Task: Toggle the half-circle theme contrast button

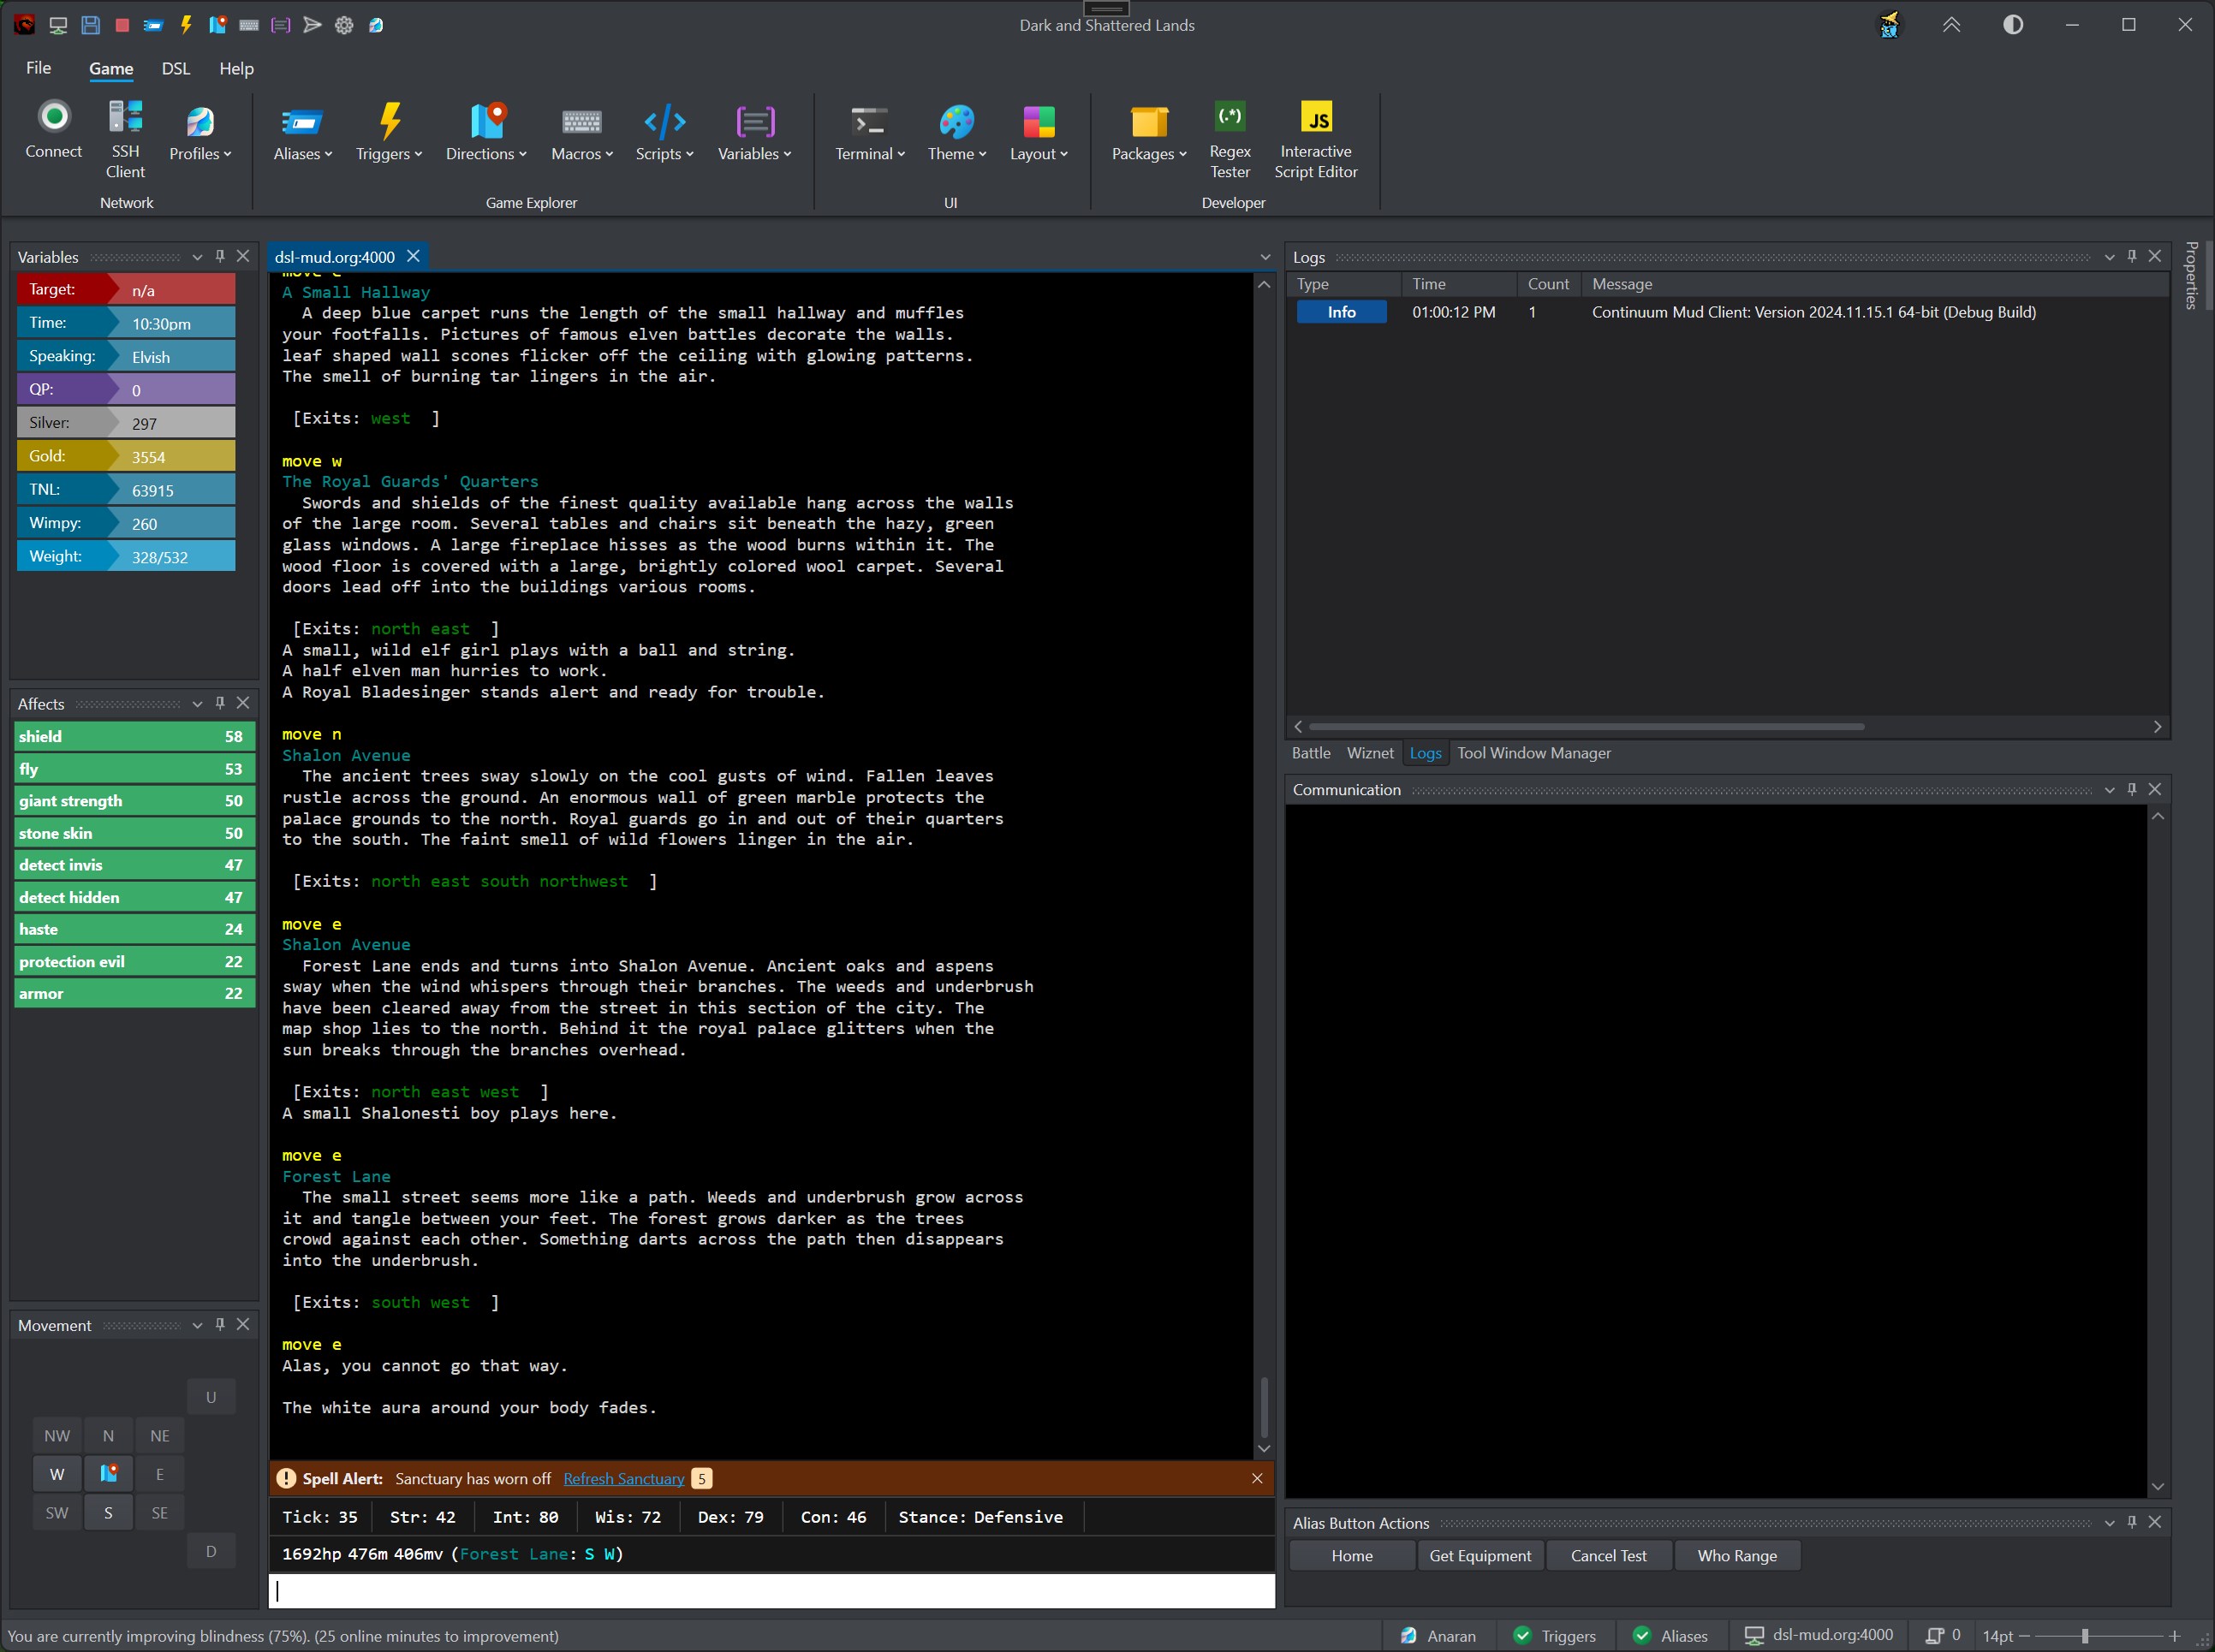Action: (x=2012, y=25)
